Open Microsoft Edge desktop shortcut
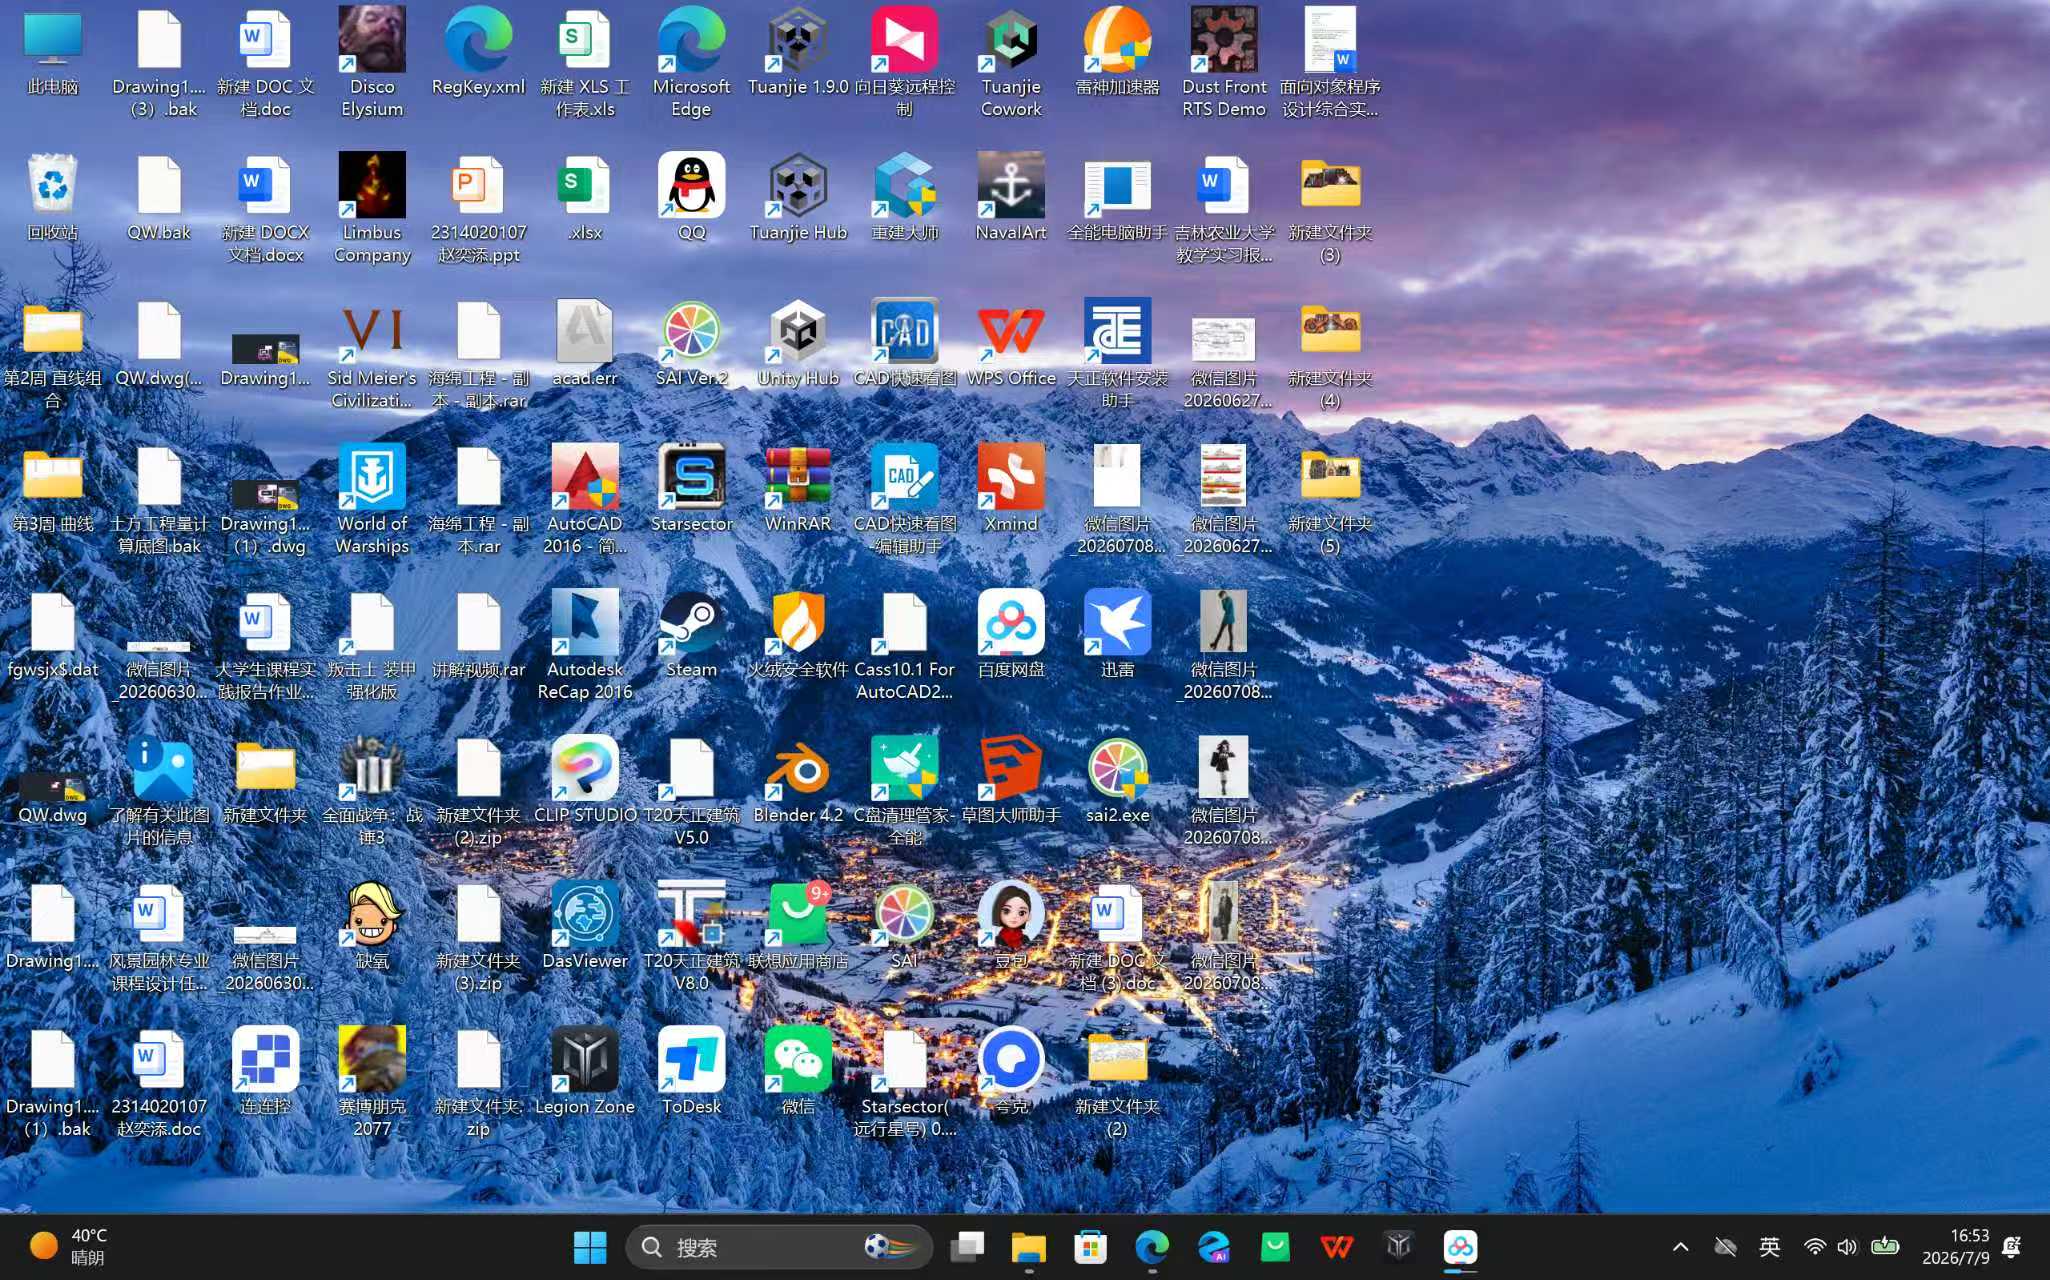Image resolution: width=2050 pixels, height=1280 pixels. [691, 62]
